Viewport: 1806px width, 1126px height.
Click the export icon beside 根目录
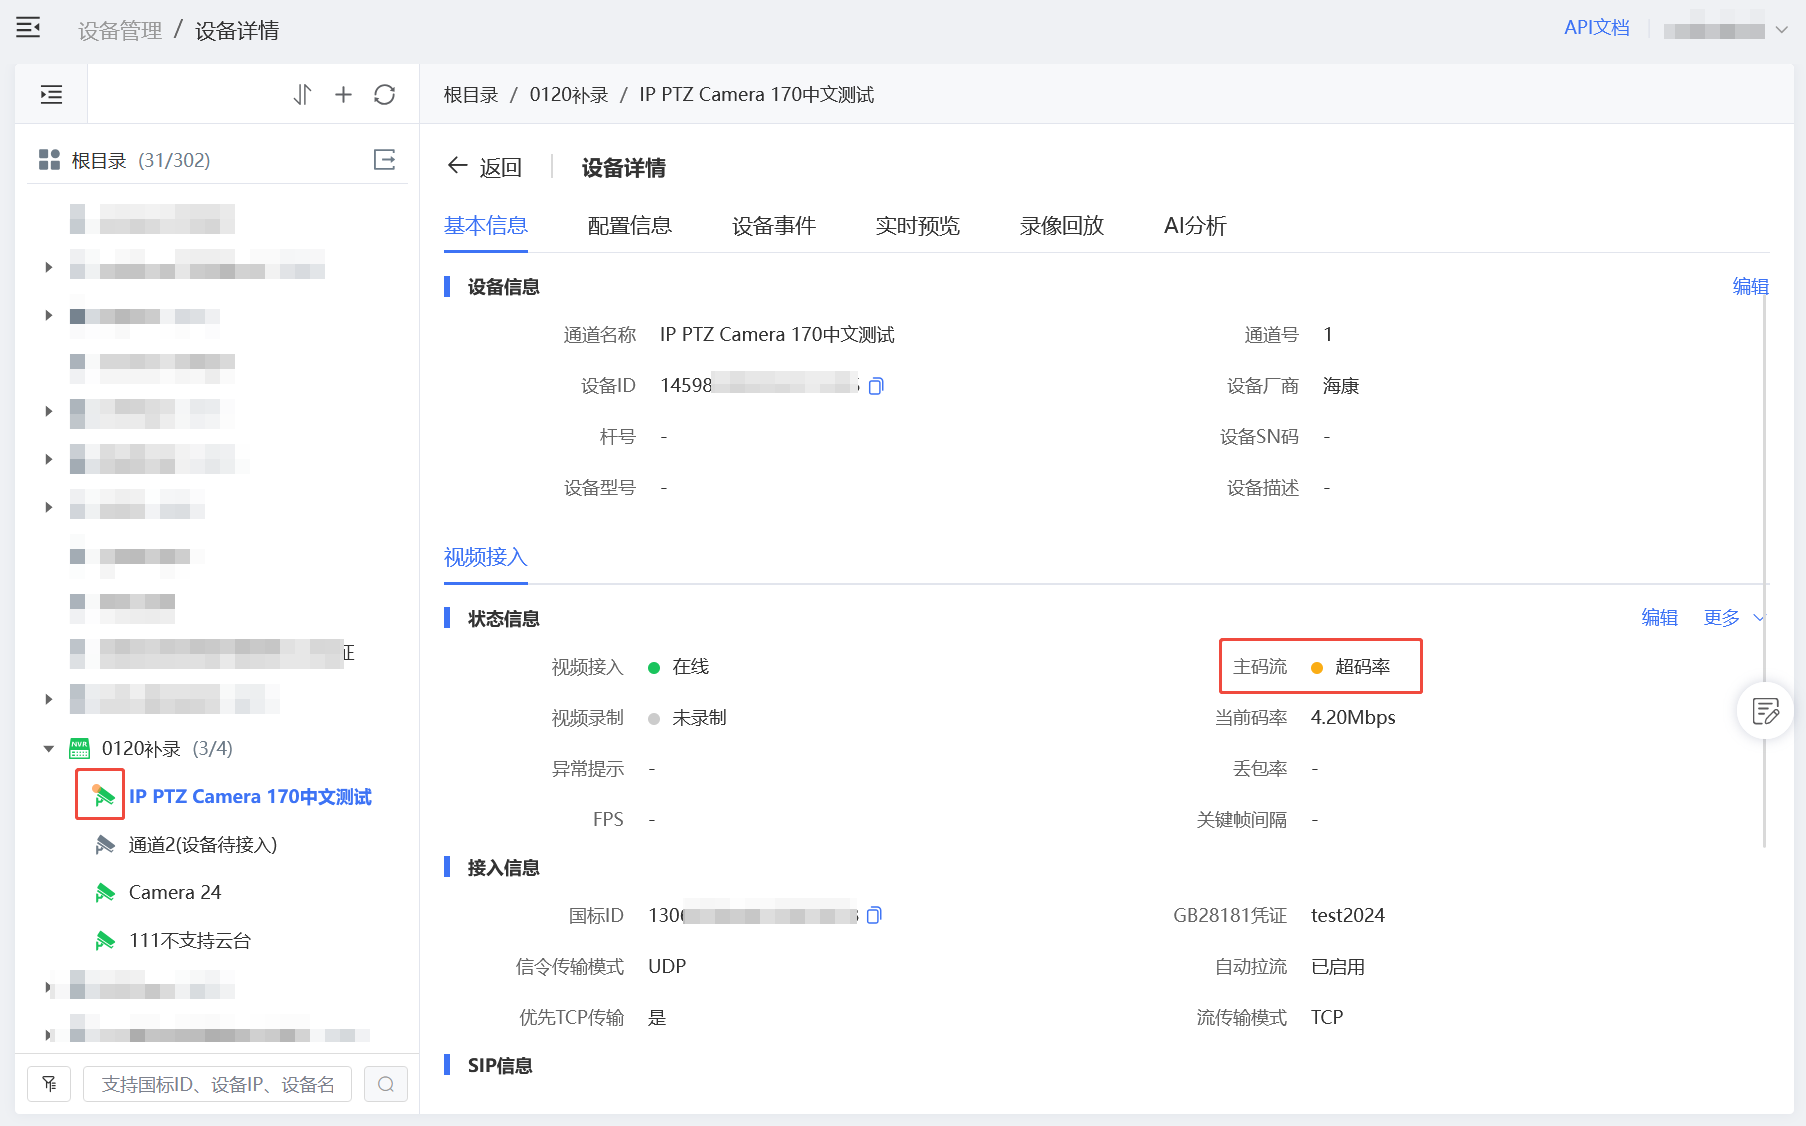(384, 160)
